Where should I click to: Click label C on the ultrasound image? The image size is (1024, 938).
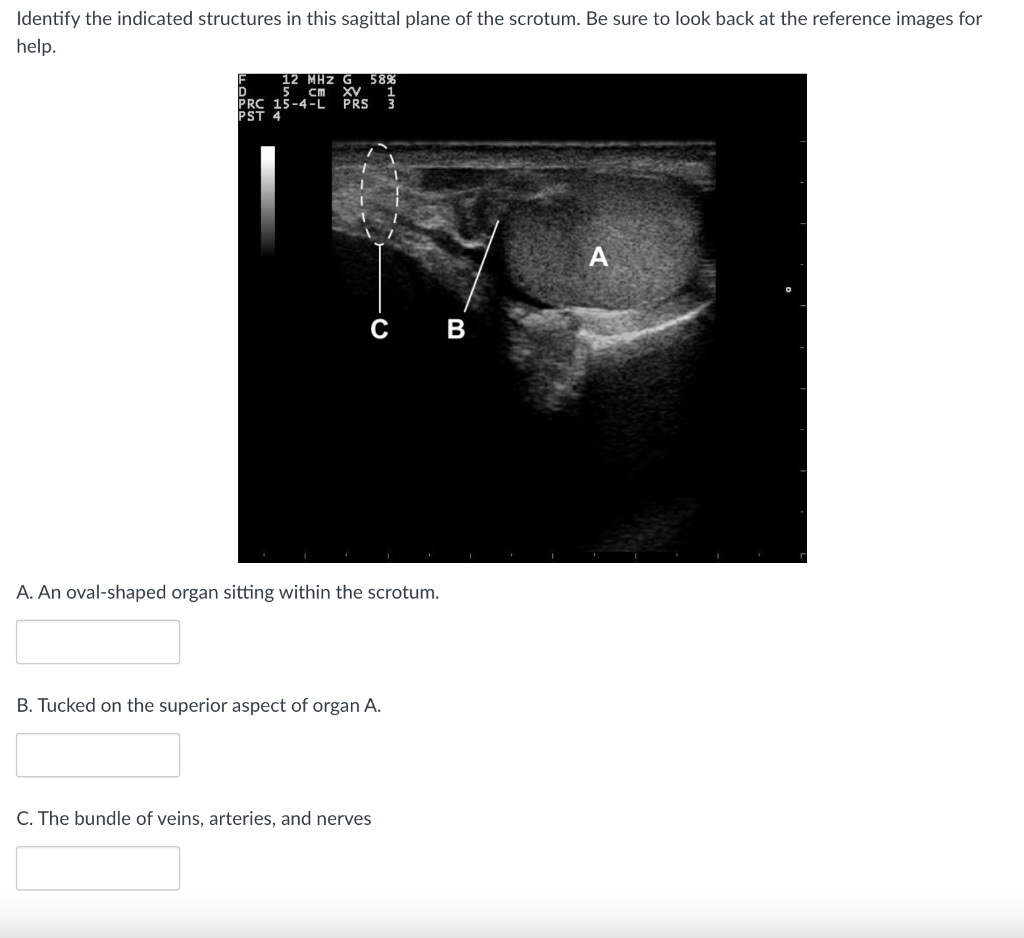pyautogui.click(x=380, y=328)
